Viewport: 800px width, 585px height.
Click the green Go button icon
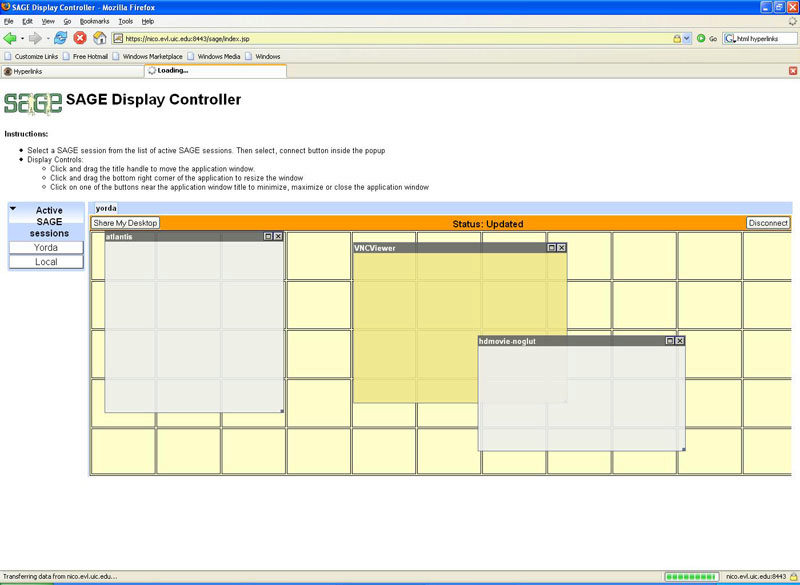pos(701,38)
